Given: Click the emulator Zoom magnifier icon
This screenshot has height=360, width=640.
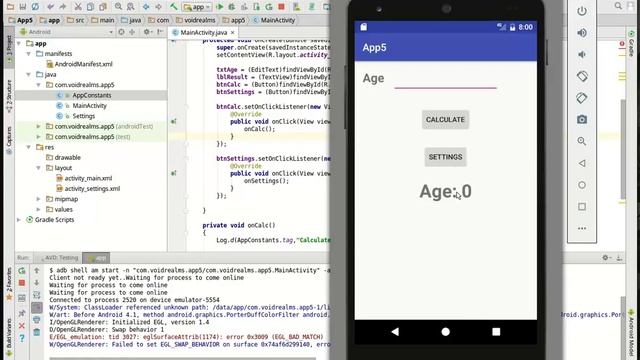Looking at the screenshot, I should pyautogui.click(x=582, y=141).
